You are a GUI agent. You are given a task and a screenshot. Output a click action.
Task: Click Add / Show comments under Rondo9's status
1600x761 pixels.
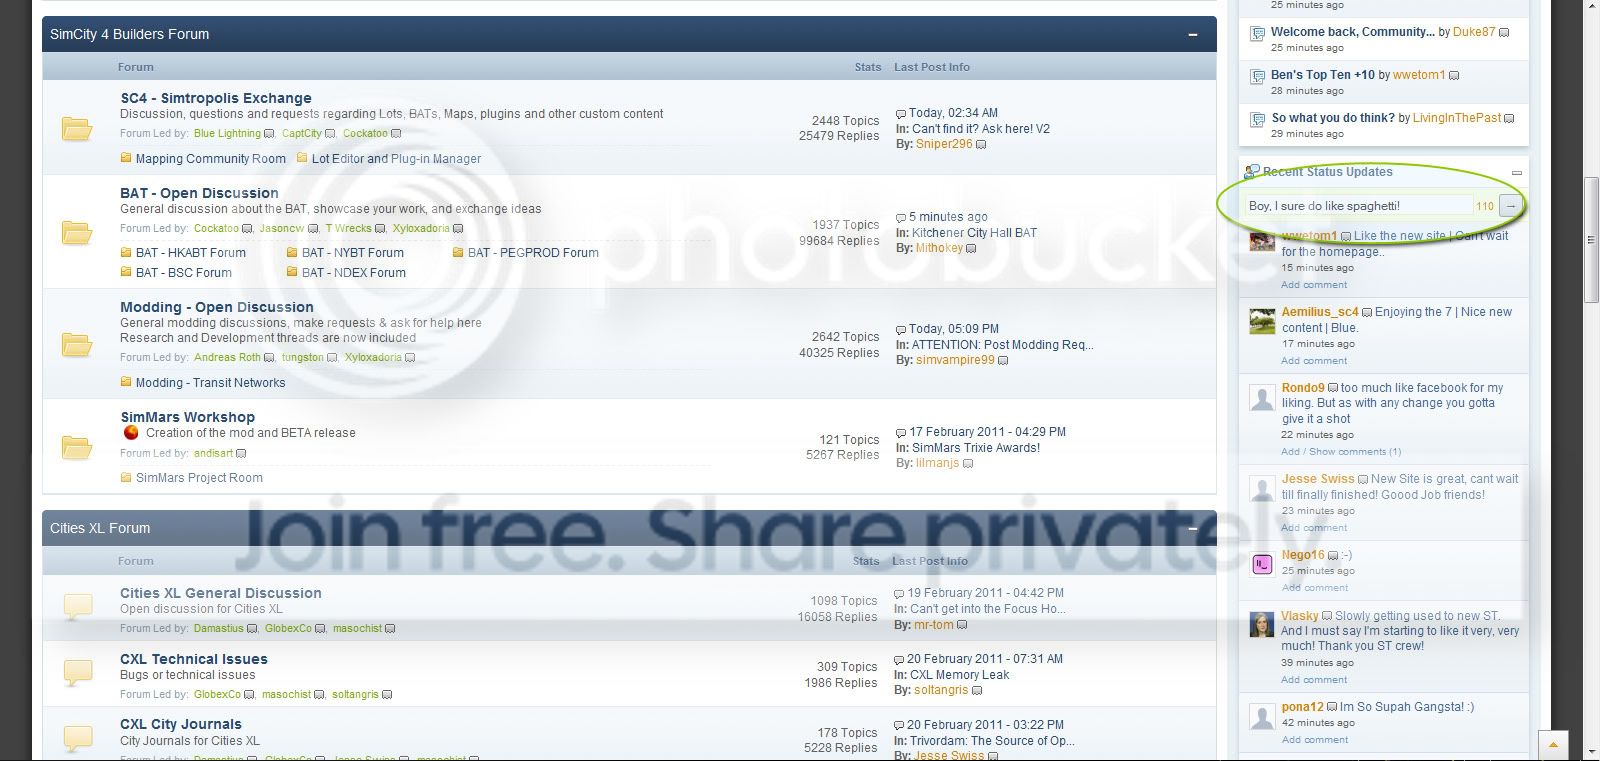(x=1341, y=452)
